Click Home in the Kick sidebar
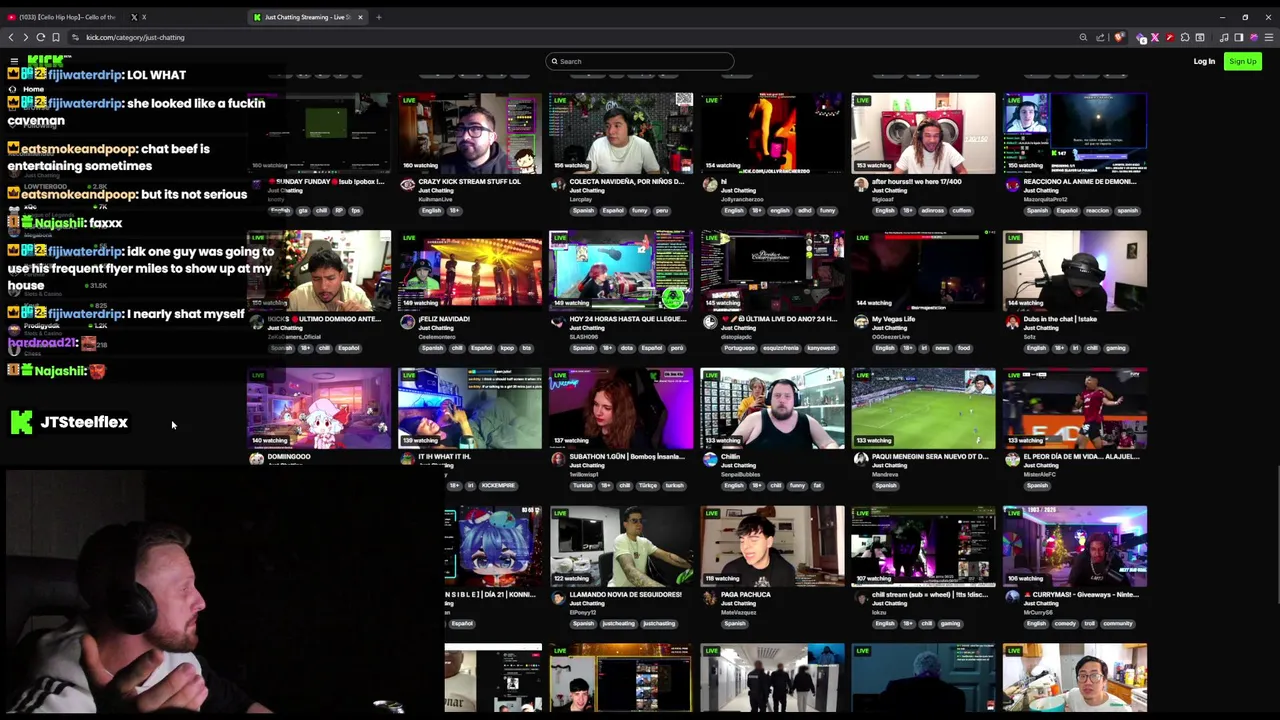This screenshot has width=1280, height=720. click(33, 89)
